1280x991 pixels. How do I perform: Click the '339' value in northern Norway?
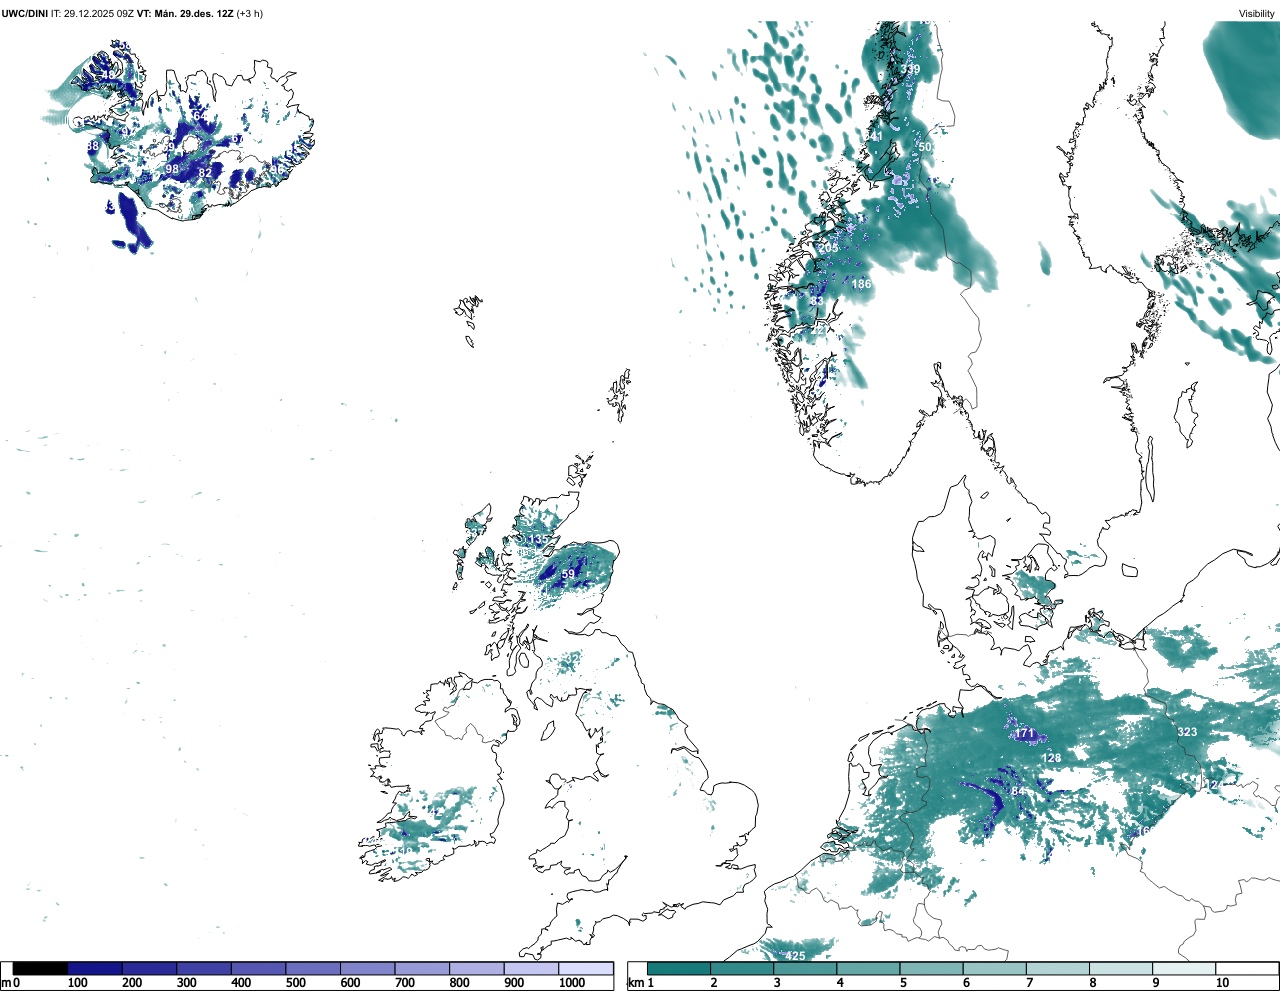[x=910, y=69]
